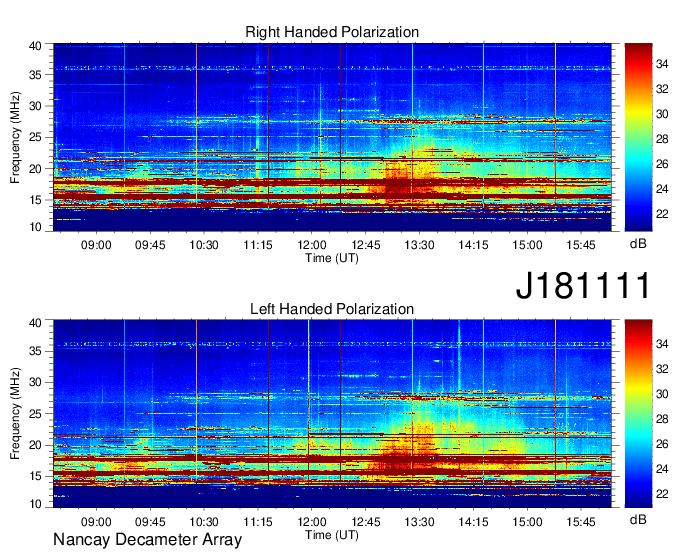
Task: Click the Right Handed Polarization spectrogram image
Action: click(x=332, y=137)
